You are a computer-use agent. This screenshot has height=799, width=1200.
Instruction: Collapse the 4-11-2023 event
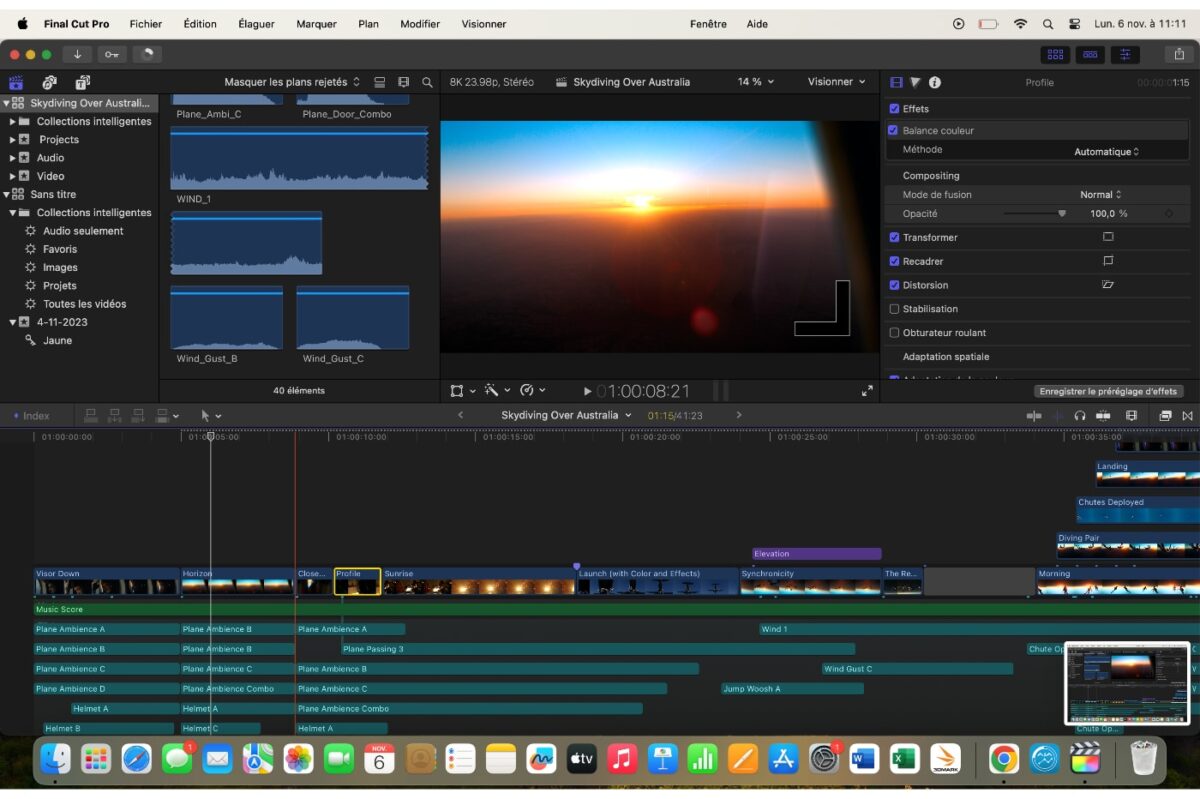[12, 322]
